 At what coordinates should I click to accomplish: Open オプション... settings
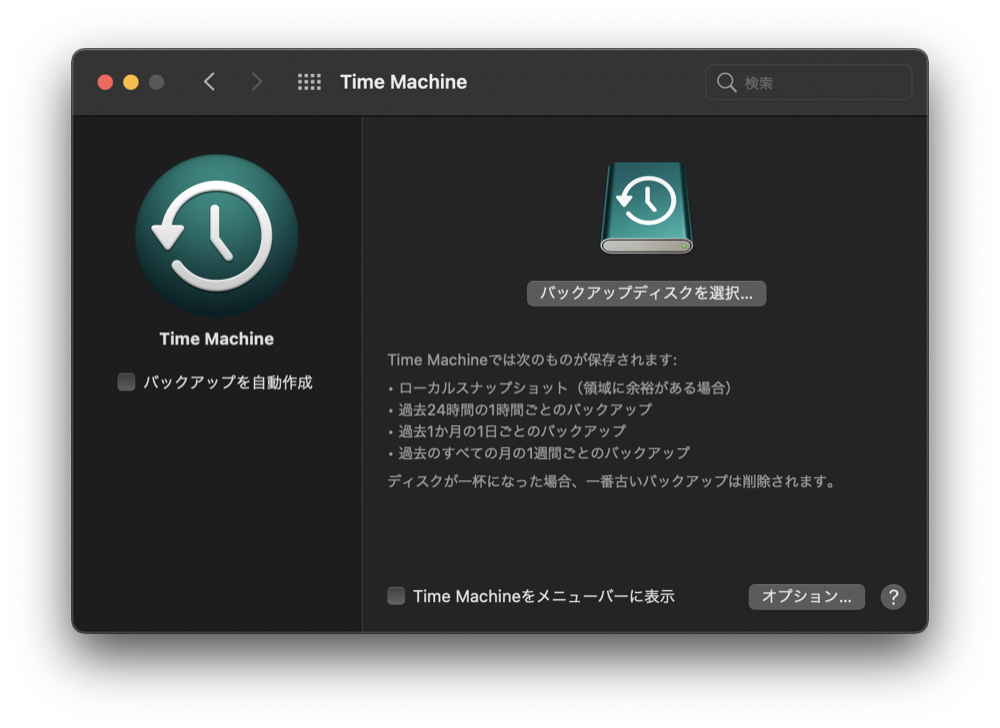807,597
